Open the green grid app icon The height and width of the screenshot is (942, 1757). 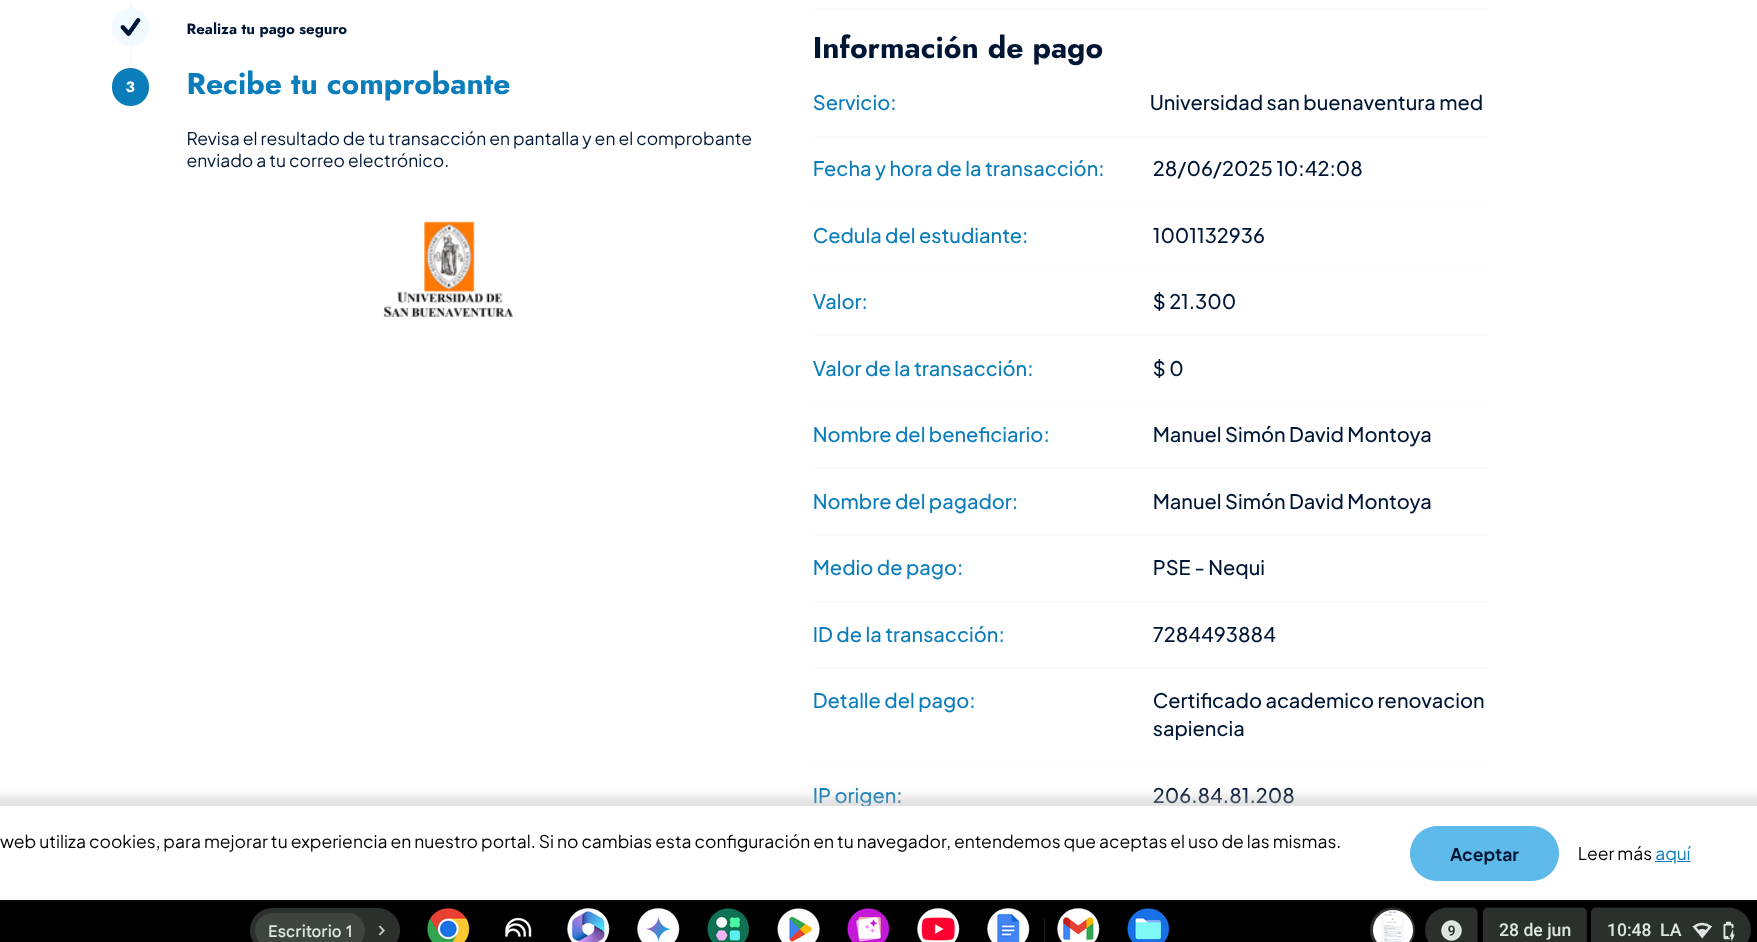click(x=728, y=928)
